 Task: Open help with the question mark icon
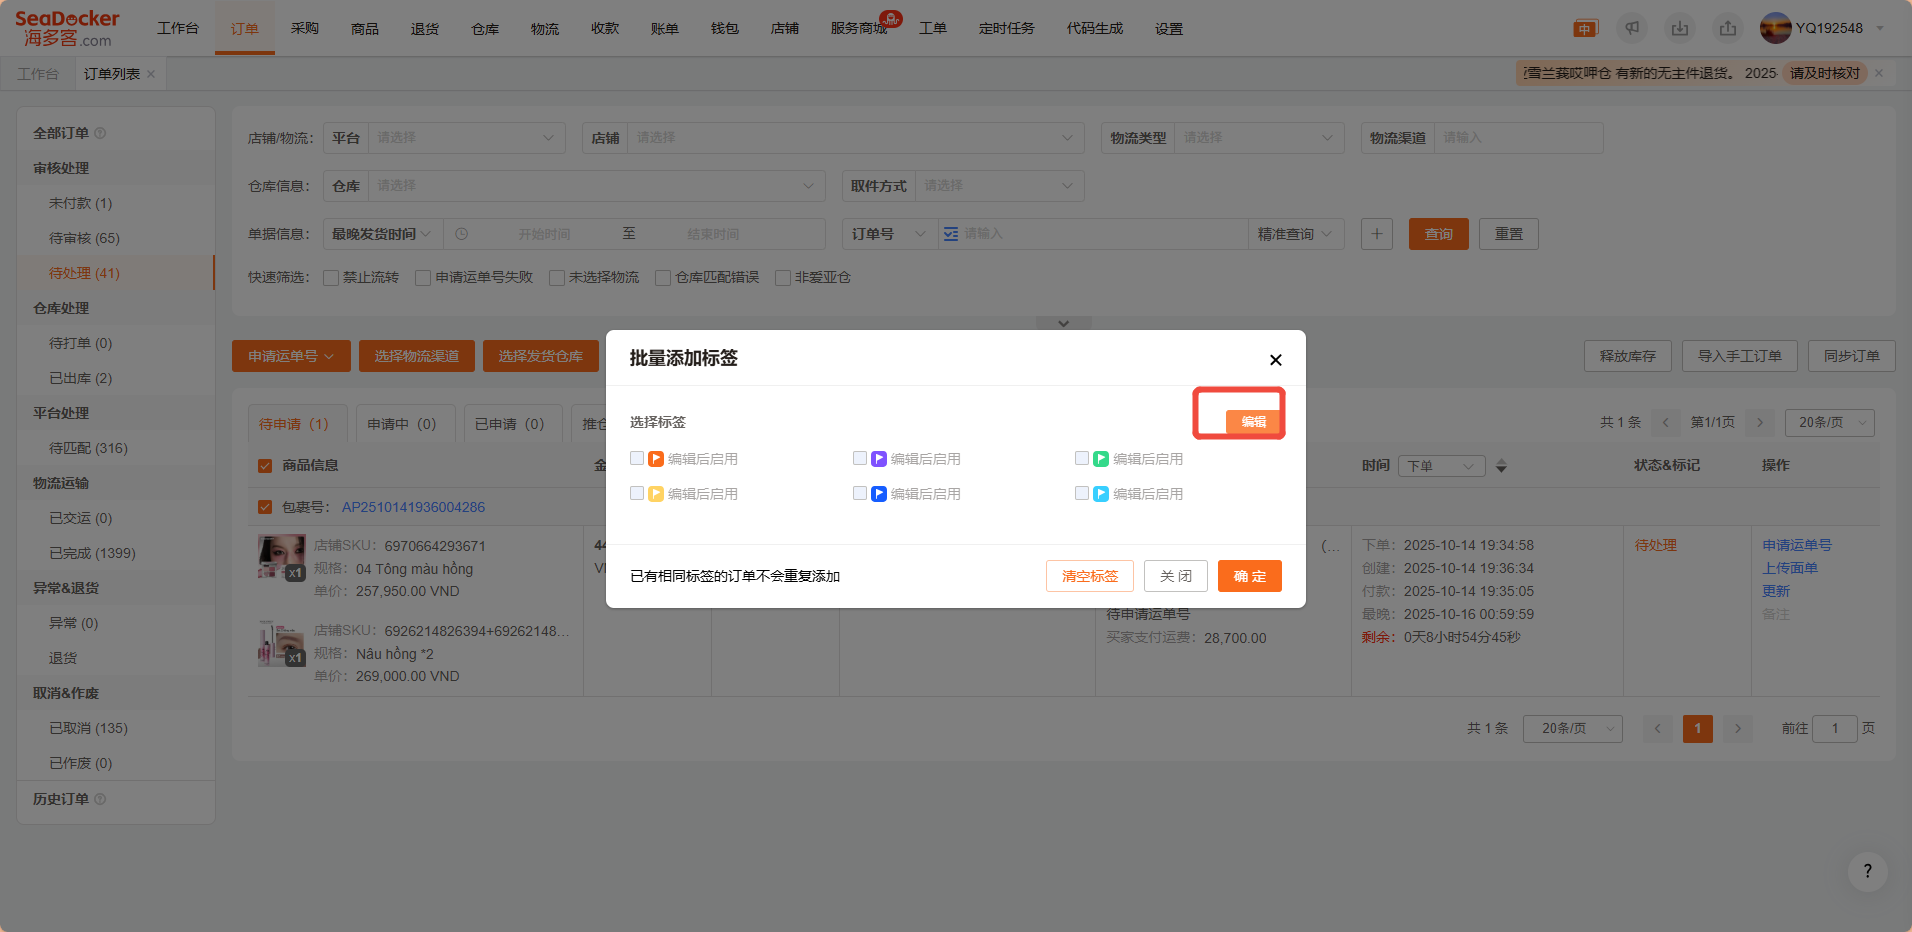coord(1867,871)
